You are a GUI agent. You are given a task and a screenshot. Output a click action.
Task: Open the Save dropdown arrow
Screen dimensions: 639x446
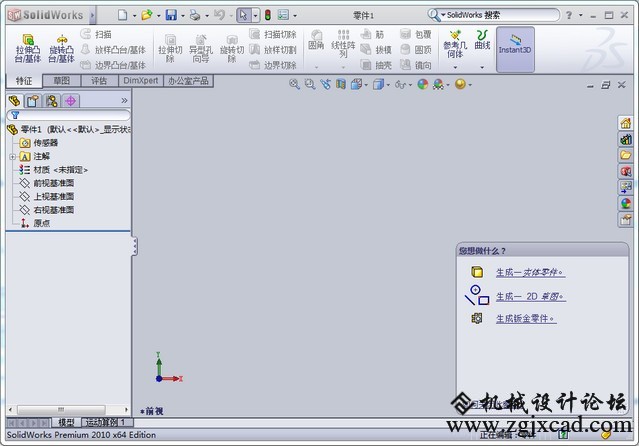[x=183, y=16]
